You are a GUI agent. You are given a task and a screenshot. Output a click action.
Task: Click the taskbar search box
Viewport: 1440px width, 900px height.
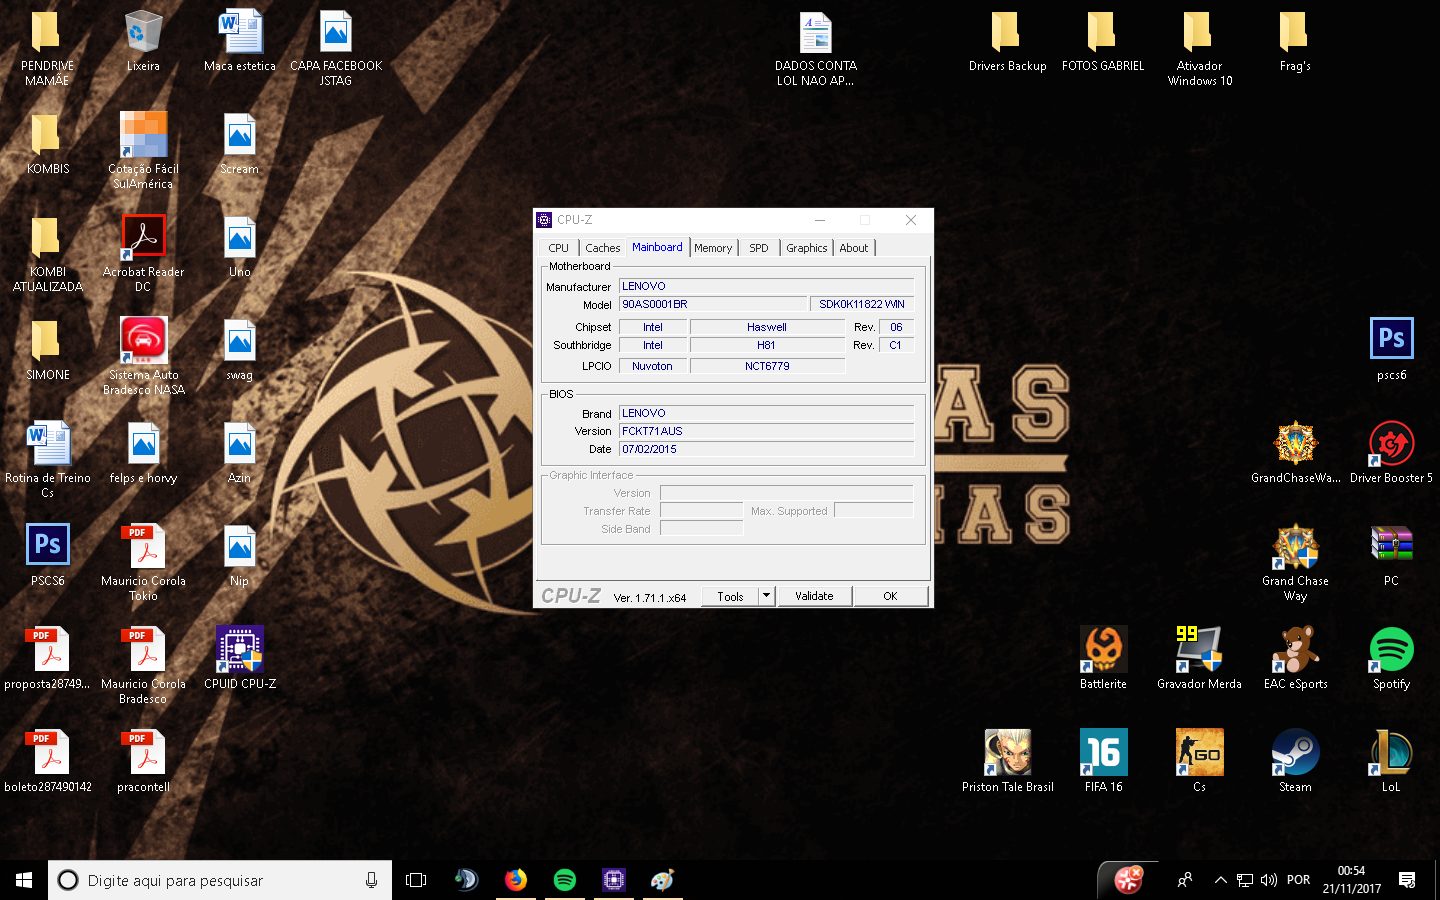coord(220,880)
